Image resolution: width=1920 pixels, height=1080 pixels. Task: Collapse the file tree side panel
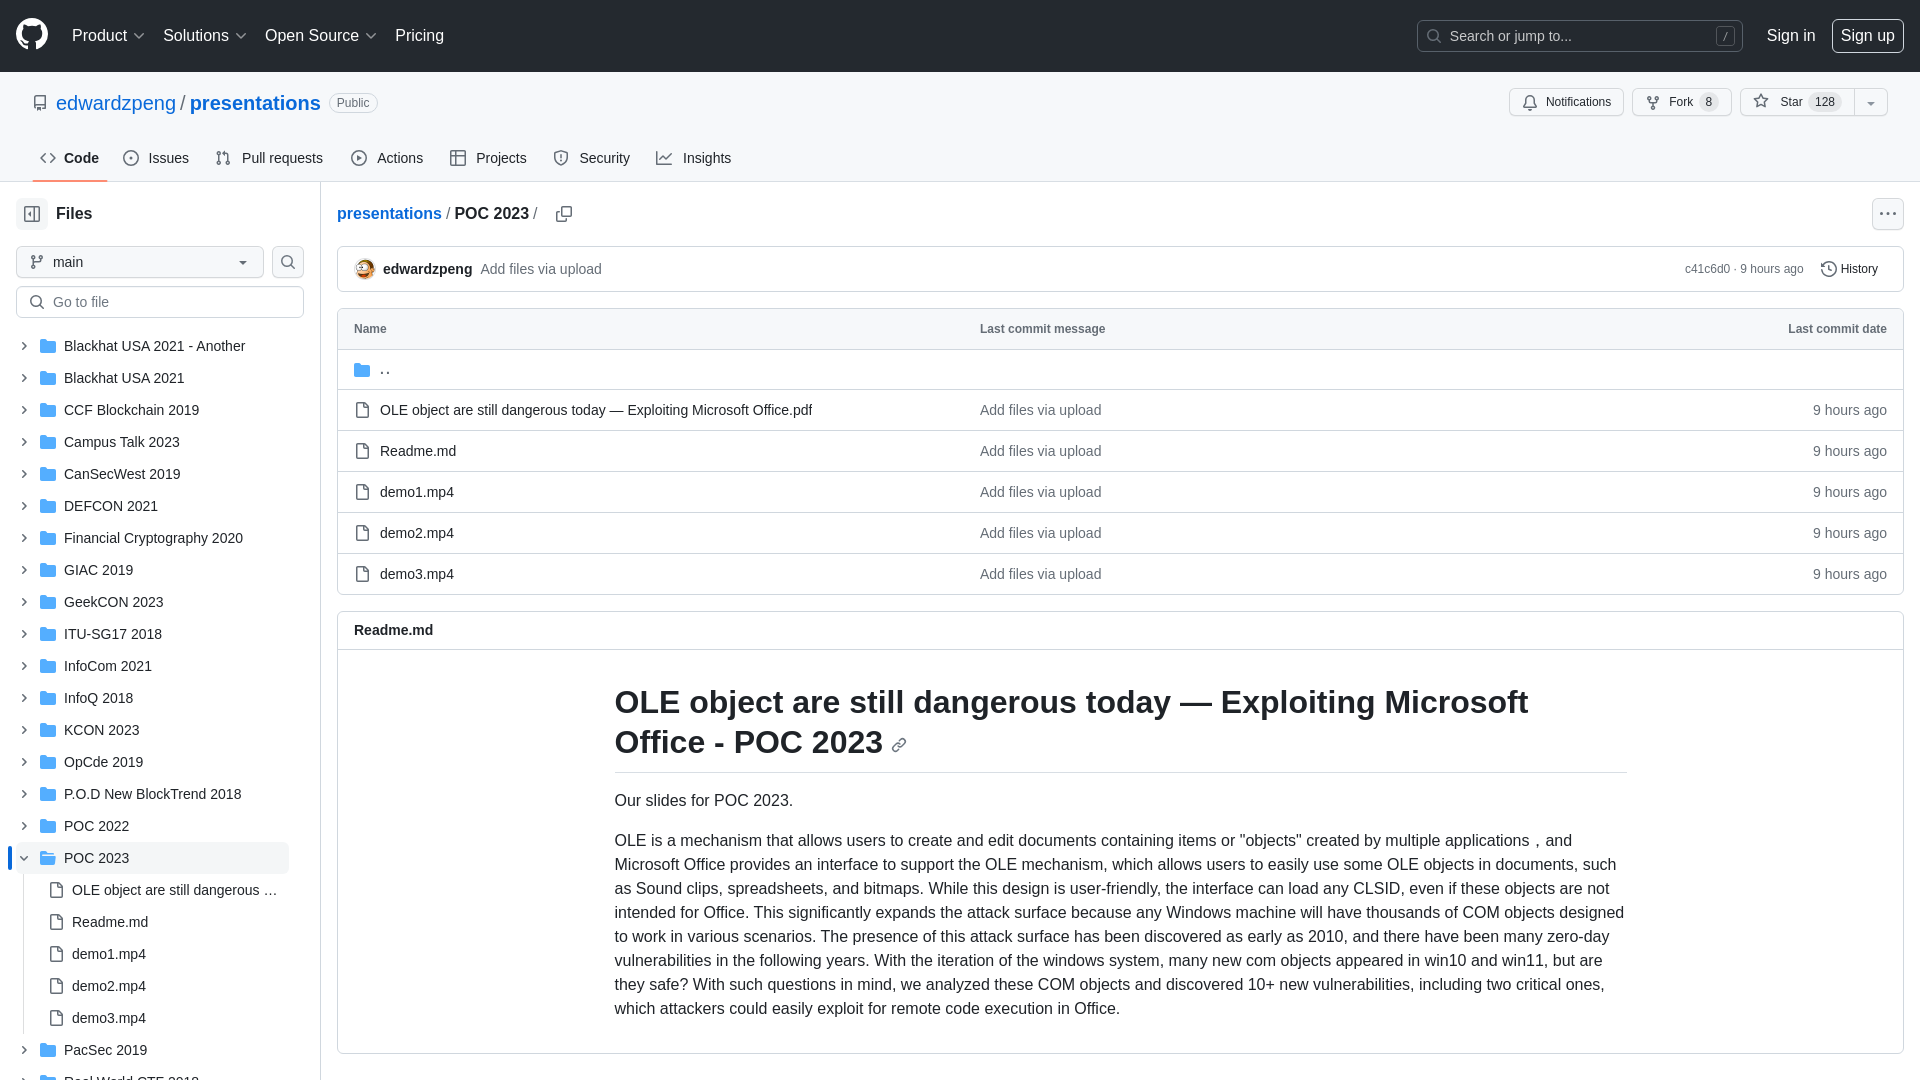click(32, 214)
